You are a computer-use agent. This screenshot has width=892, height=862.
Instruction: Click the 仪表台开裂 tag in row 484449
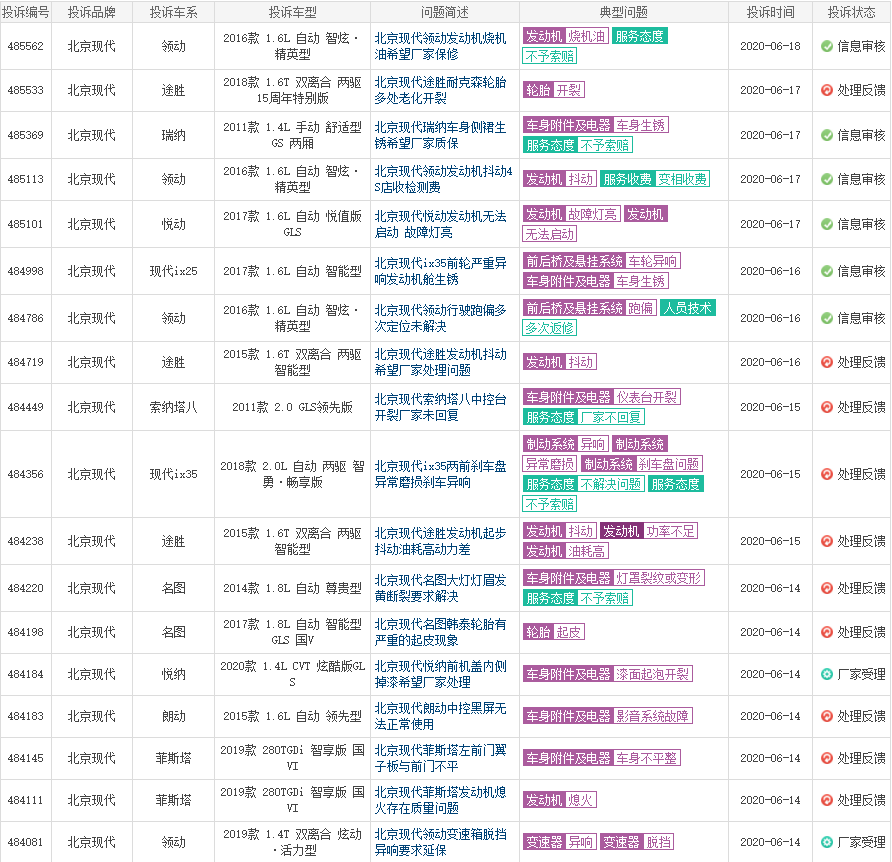click(647, 397)
